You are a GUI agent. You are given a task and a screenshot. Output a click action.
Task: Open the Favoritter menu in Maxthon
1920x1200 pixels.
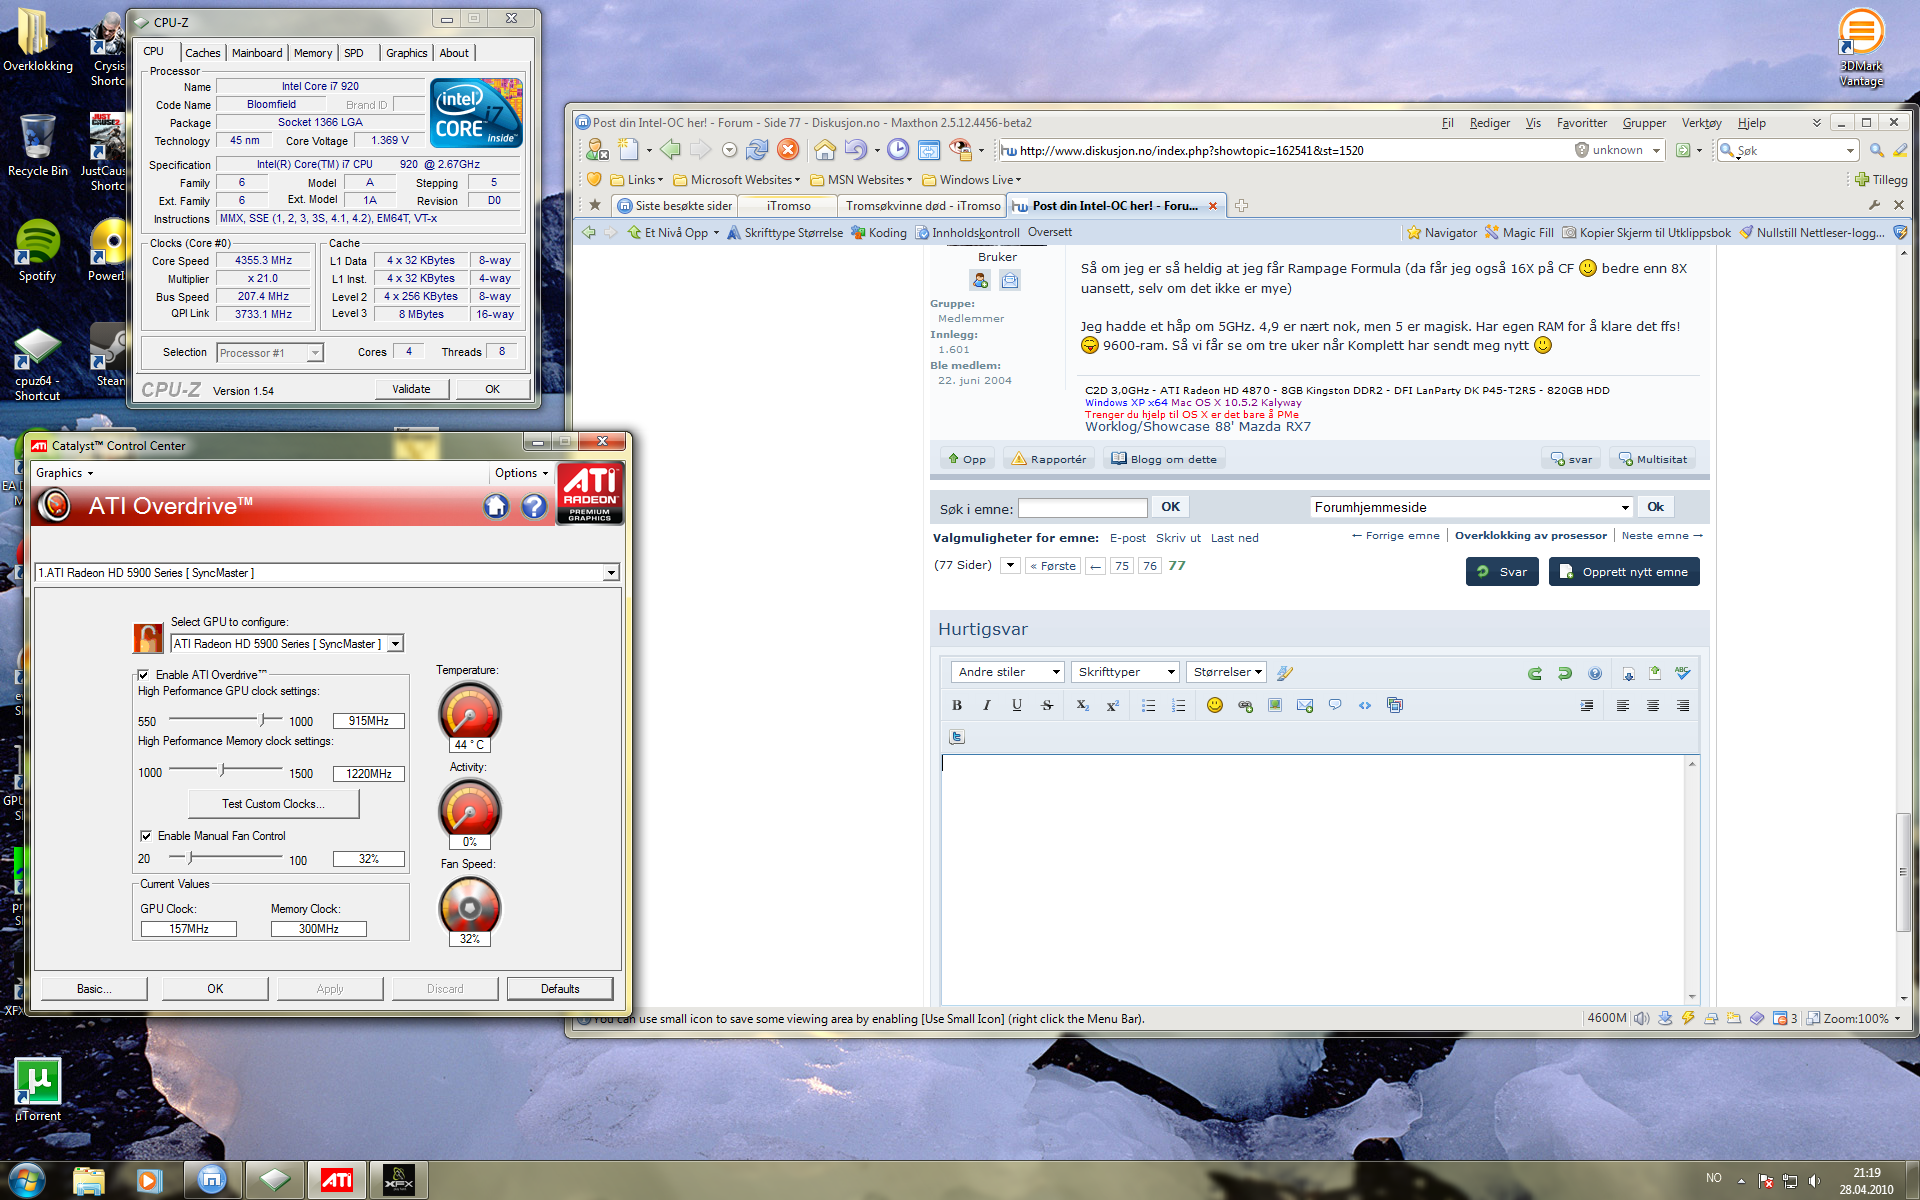[x=1582, y=123]
